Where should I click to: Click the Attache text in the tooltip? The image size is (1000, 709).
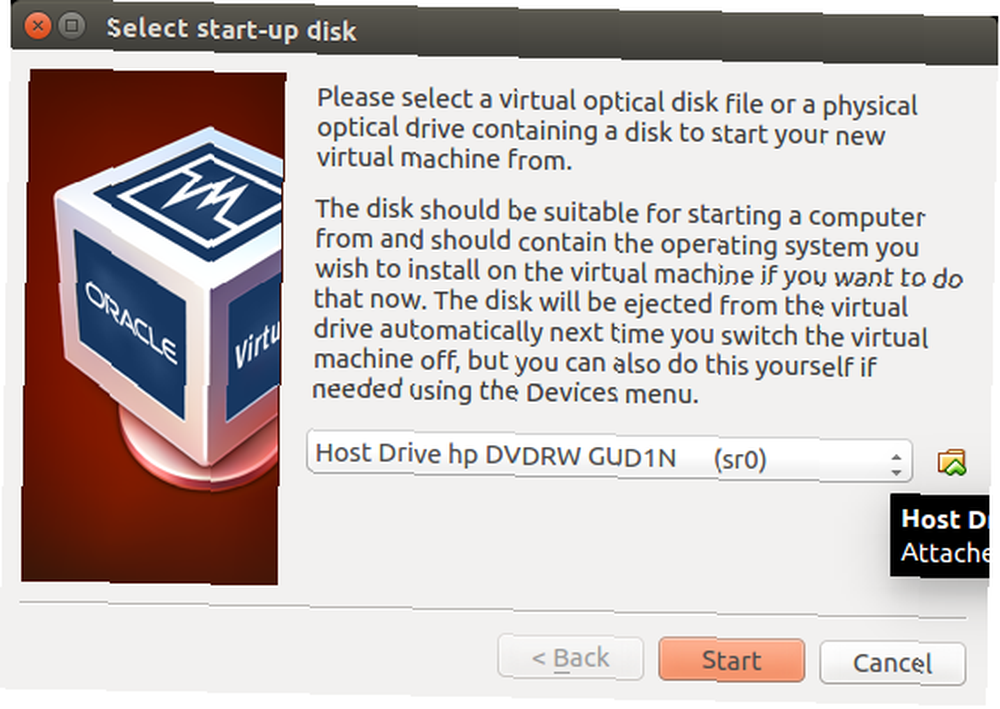click(x=945, y=552)
